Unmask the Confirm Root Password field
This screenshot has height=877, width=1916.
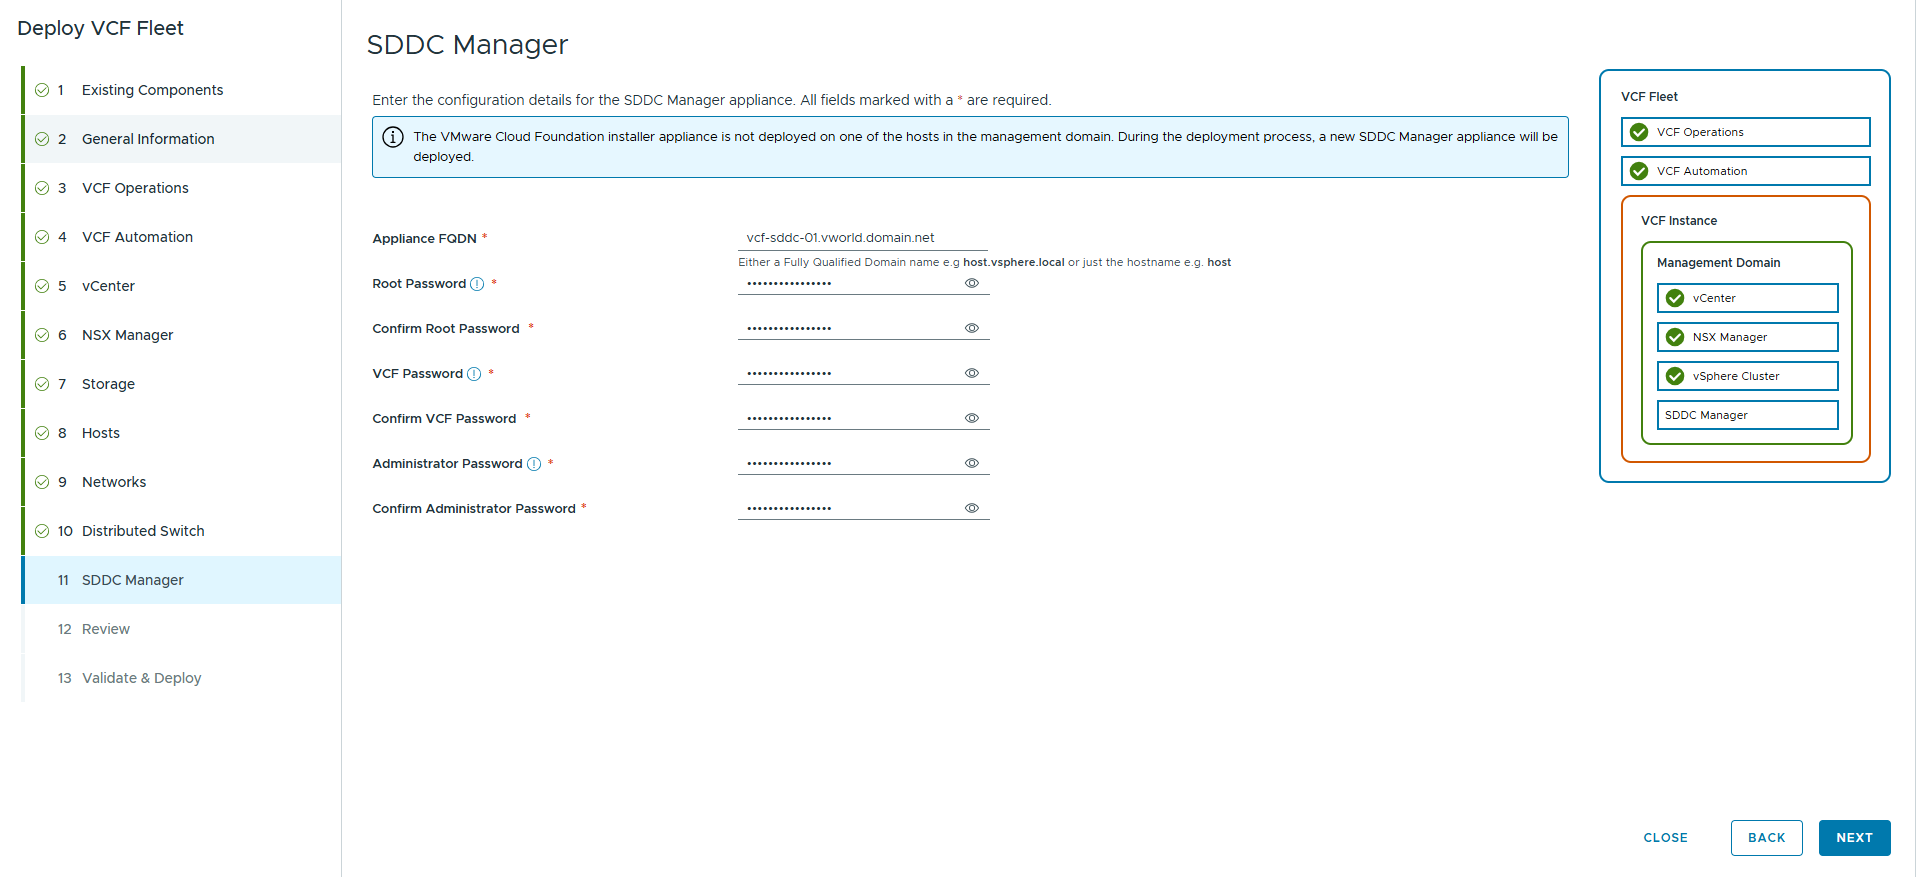(971, 329)
